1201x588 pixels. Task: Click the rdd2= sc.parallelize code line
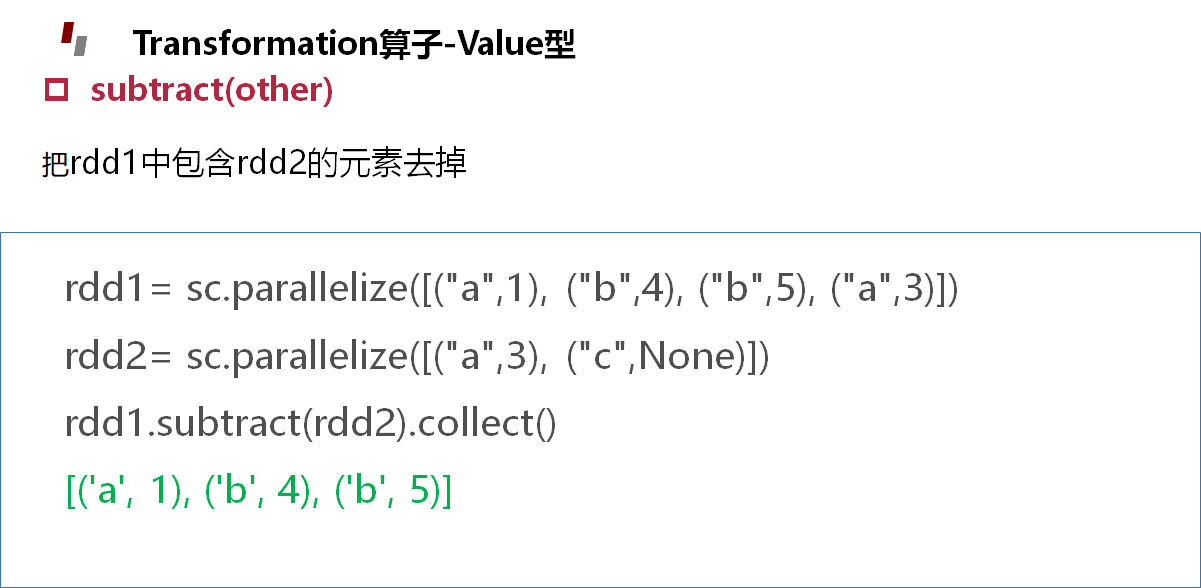pyautogui.click(x=417, y=356)
